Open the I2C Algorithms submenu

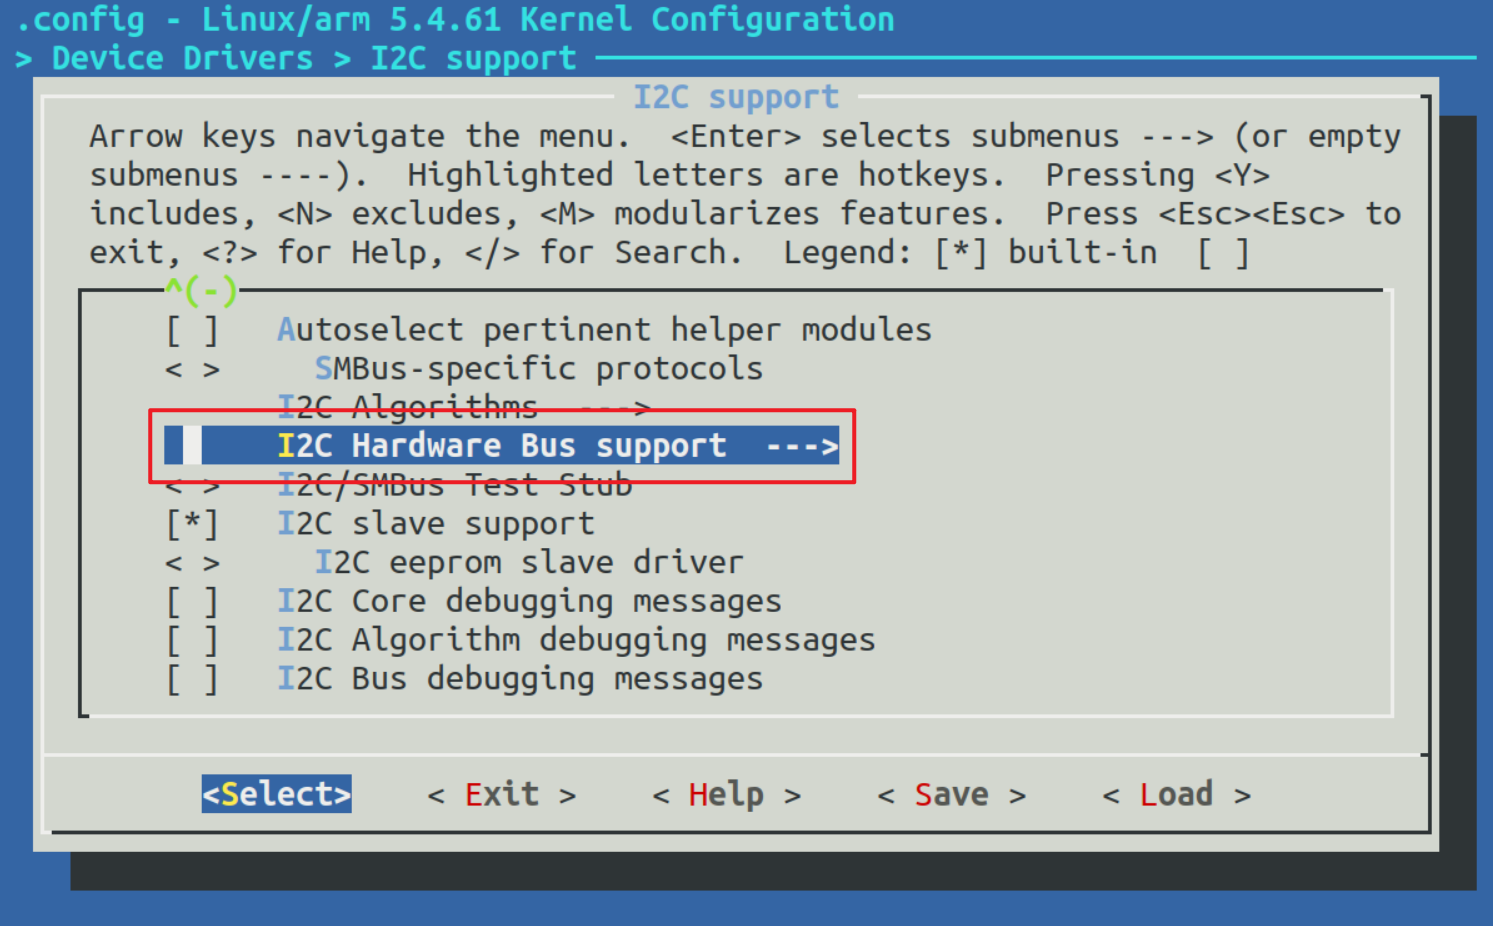pyautogui.click(x=407, y=407)
